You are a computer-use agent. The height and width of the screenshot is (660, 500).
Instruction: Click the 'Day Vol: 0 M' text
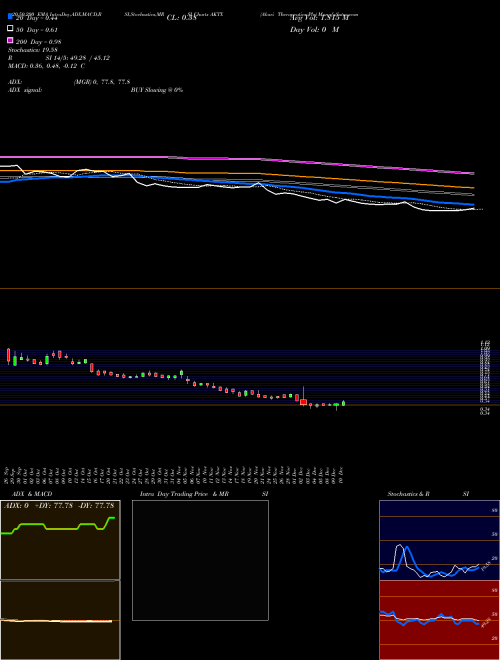tap(314, 29)
